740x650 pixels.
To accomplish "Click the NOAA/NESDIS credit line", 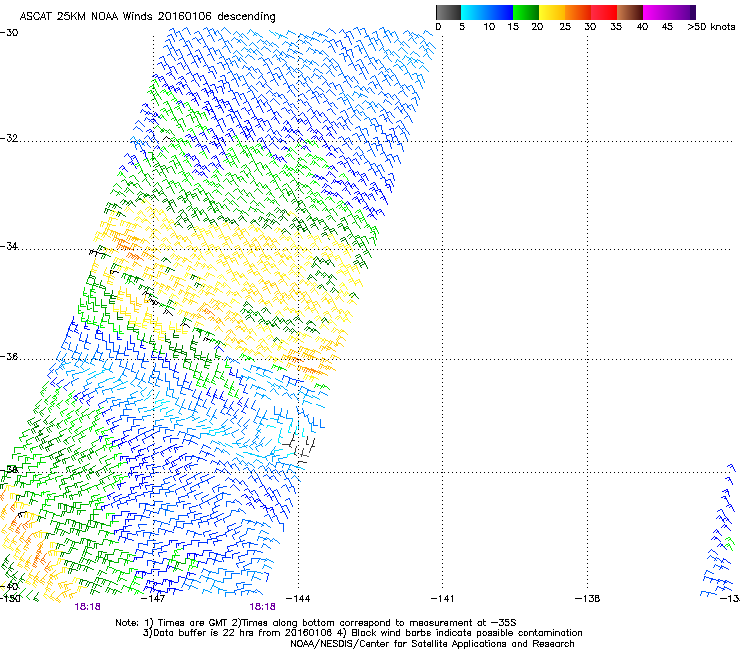I will click(432, 644).
